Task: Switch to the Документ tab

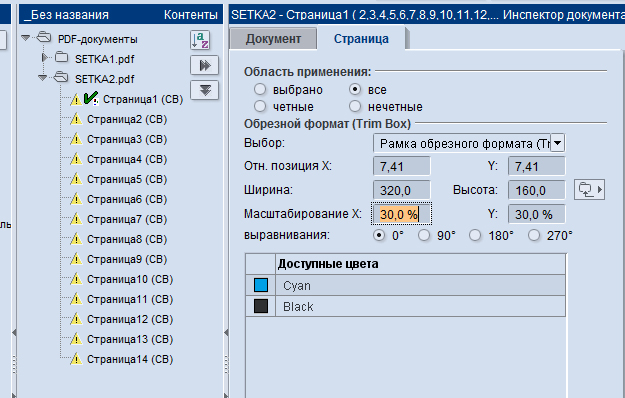Action: click(273, 39)
